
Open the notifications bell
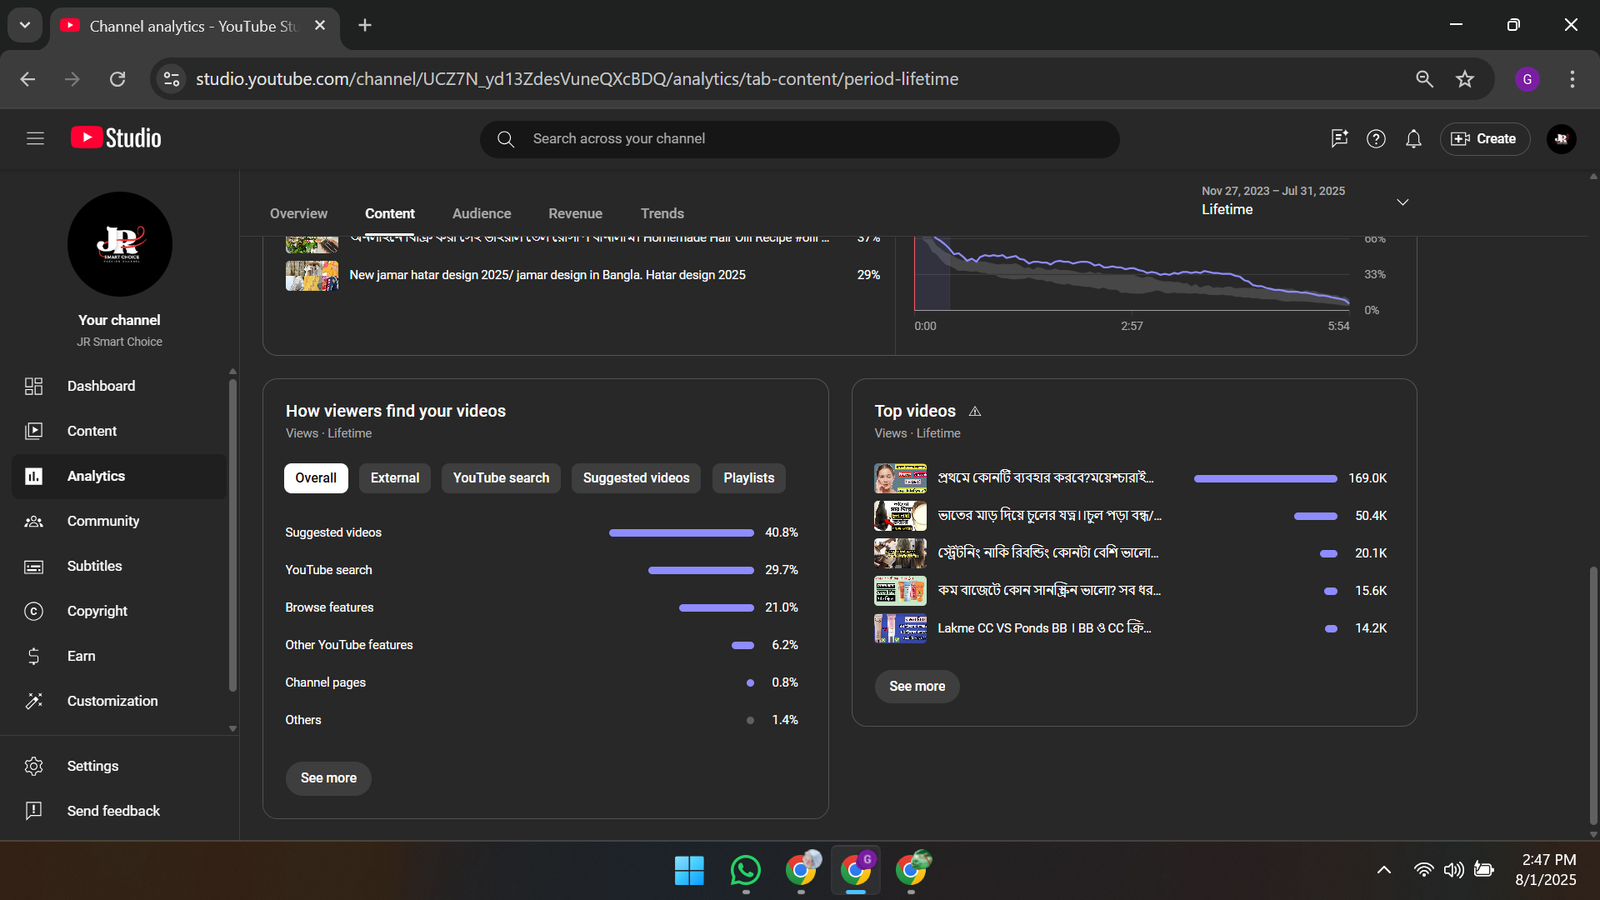tap(1413, 139)
